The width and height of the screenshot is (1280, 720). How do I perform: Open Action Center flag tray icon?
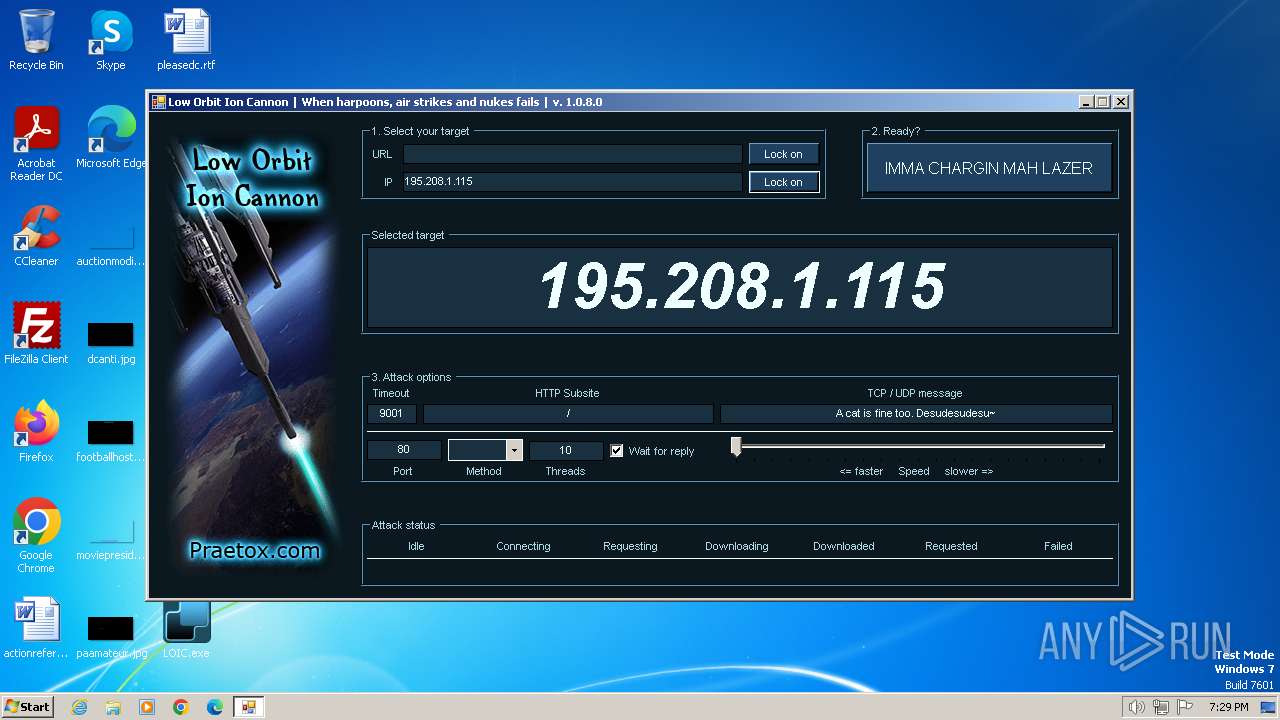point(1185,707)
